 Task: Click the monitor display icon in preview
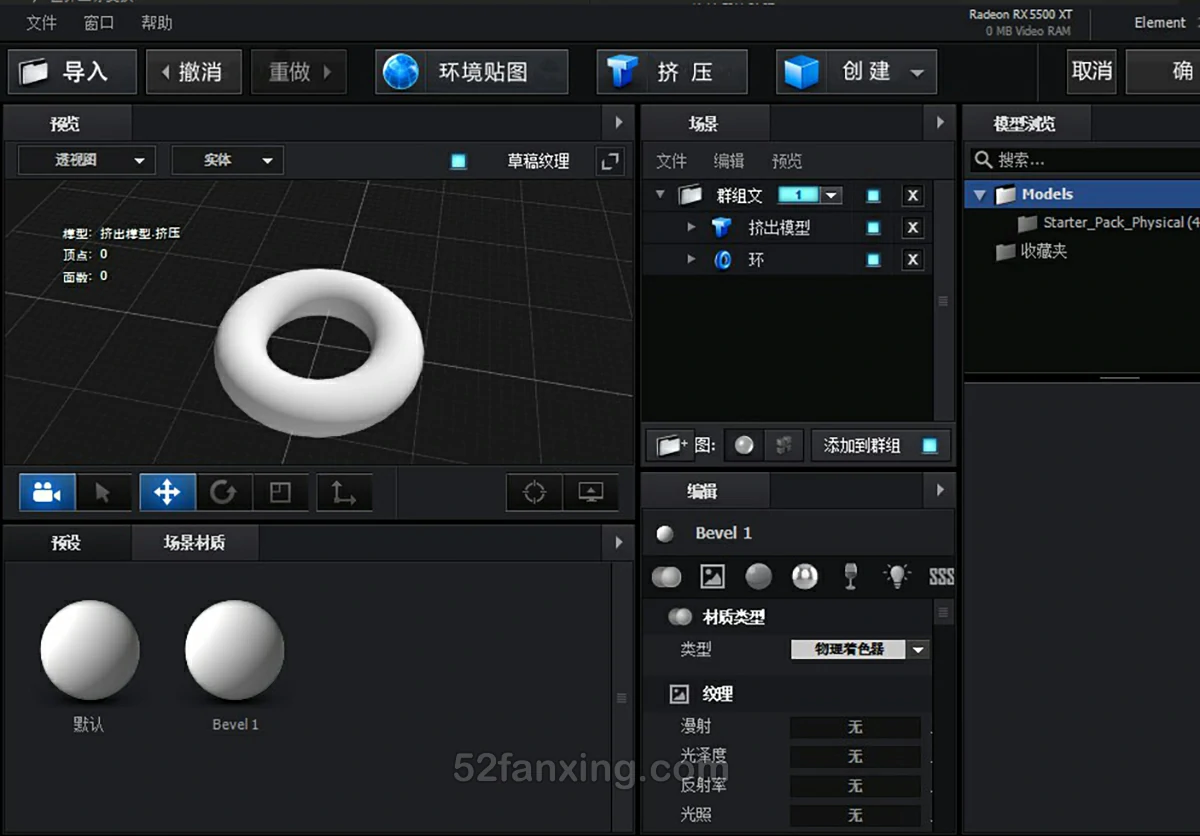pos(590,492)
